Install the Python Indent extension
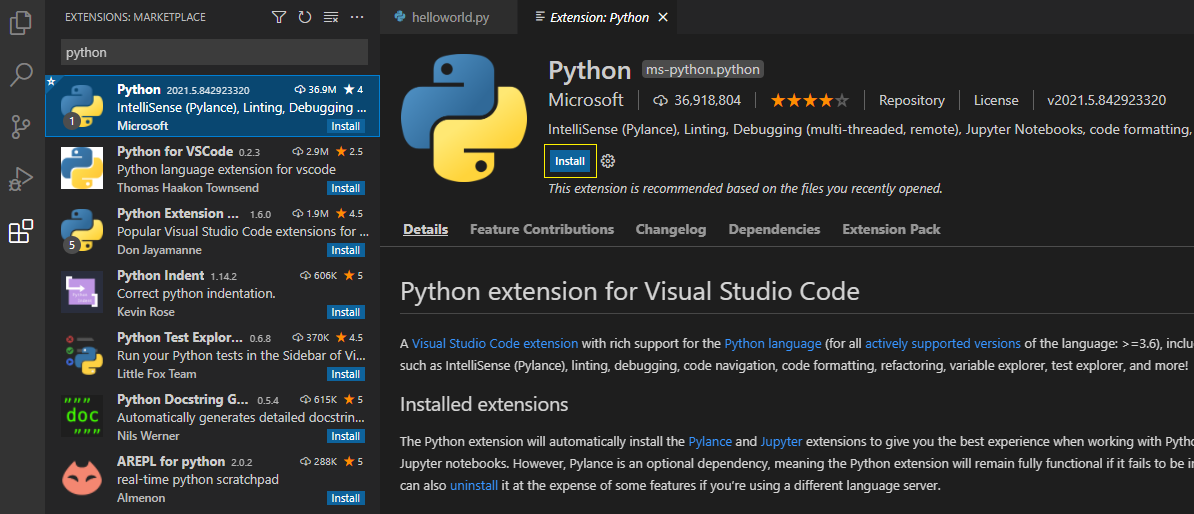The height and width of the screenshot is (514, 1194). click(x=345, y=312)
